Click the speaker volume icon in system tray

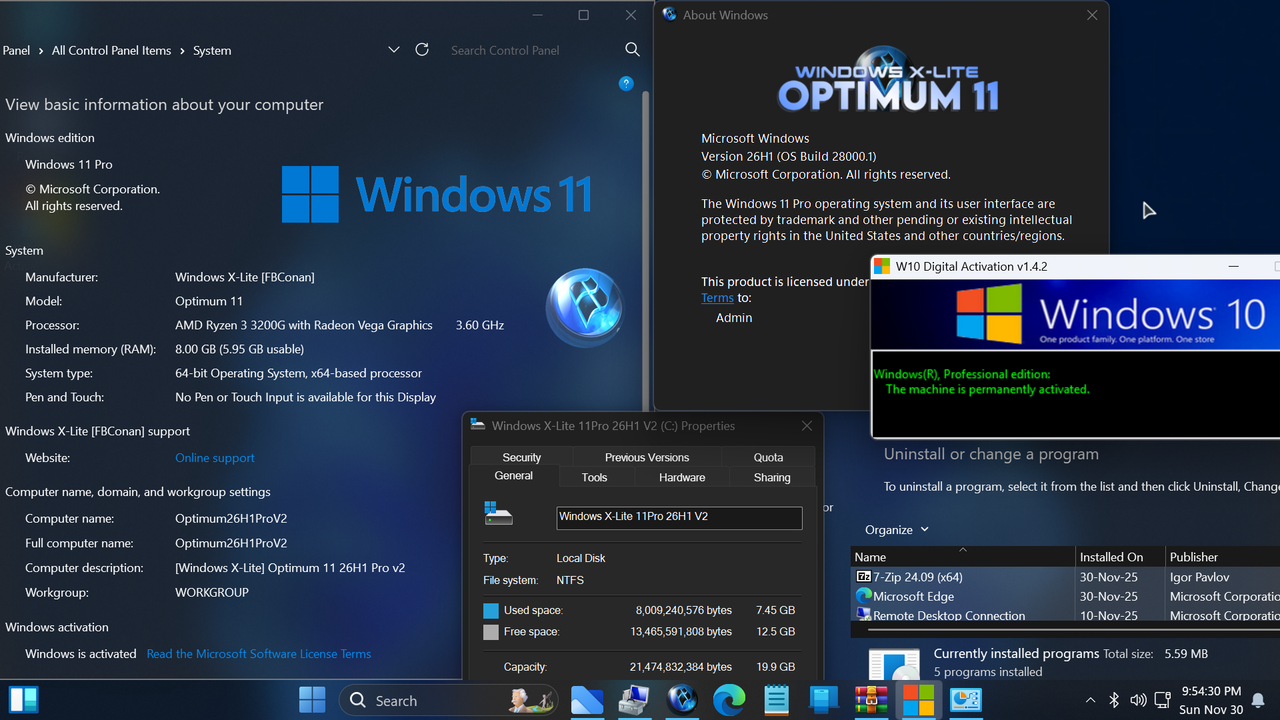coord(1137,700)
